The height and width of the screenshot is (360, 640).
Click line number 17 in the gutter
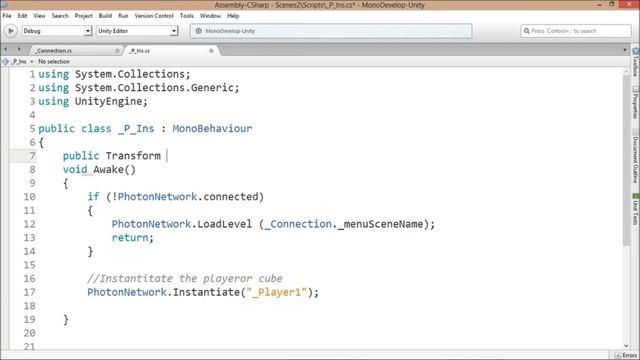(x=29, y=292)
